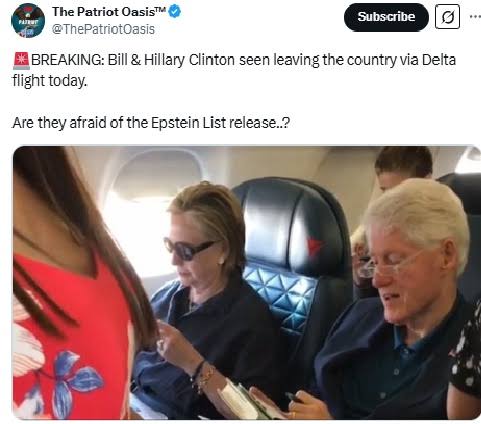Image resolution: width=481 pixels, height=424 pixels.
Task: Open the @ThePatriotOasis handle link
Action: (103, 29)
